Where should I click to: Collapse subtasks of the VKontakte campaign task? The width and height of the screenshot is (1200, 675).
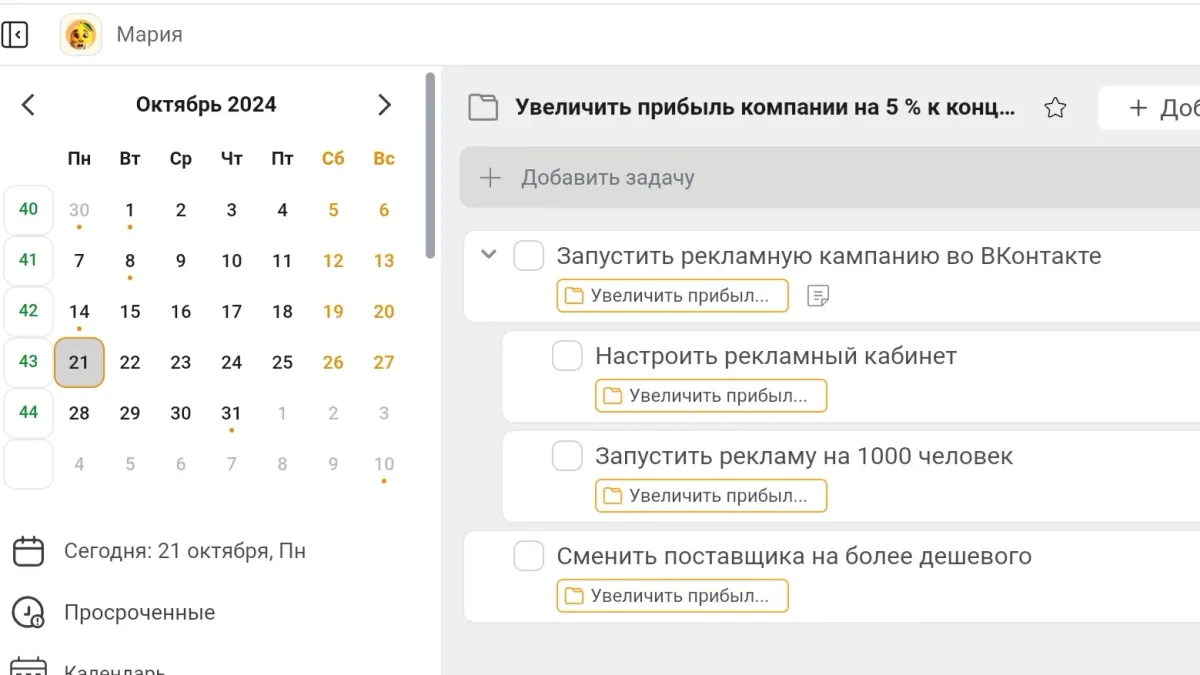(489, 255)
